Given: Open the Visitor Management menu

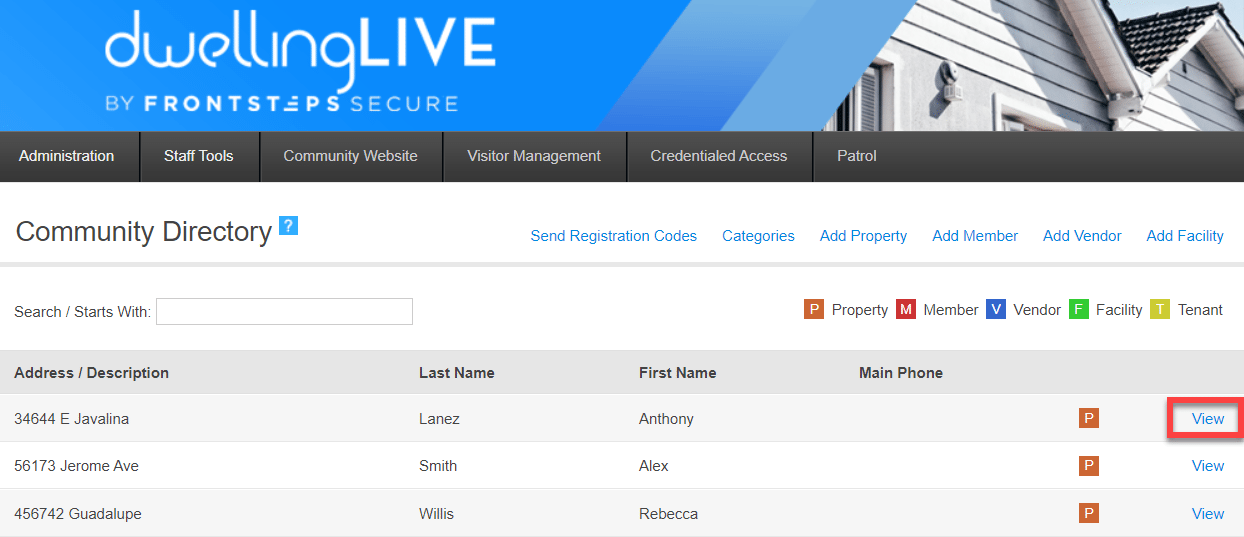Looking at the screenshot, I should [534, 156].
